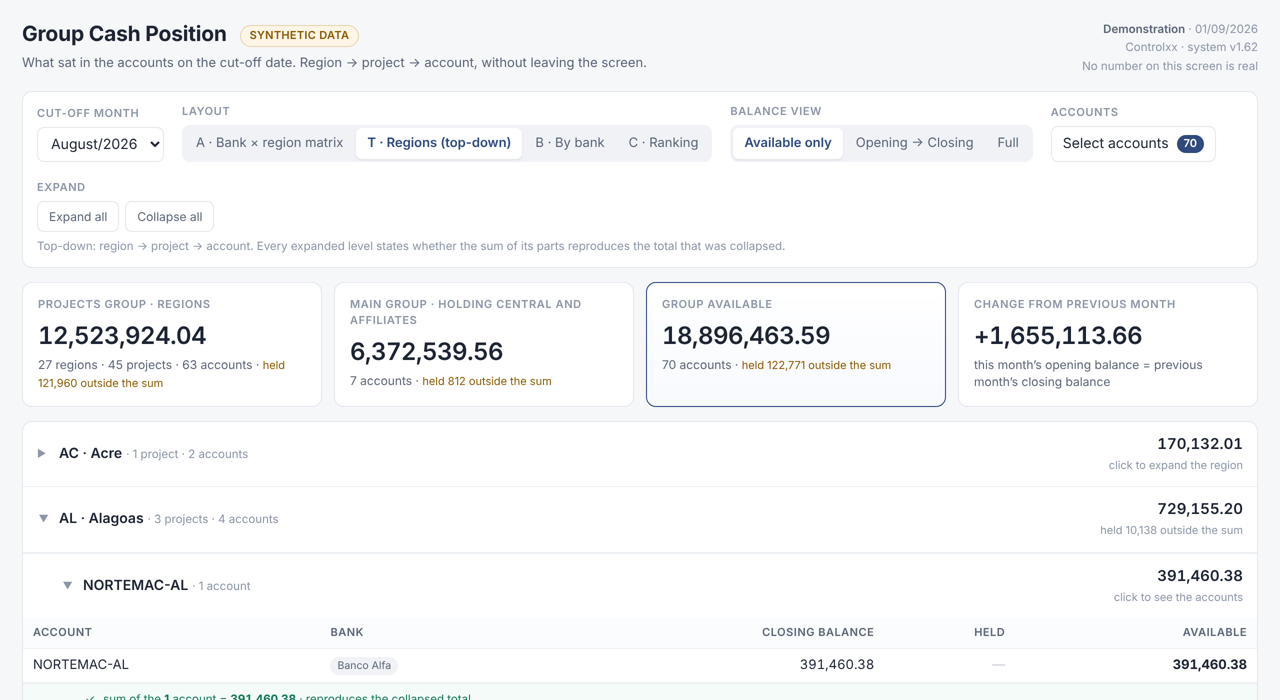
Task: Click the value 12,523,924.04
Action: [x=122, y=335]
